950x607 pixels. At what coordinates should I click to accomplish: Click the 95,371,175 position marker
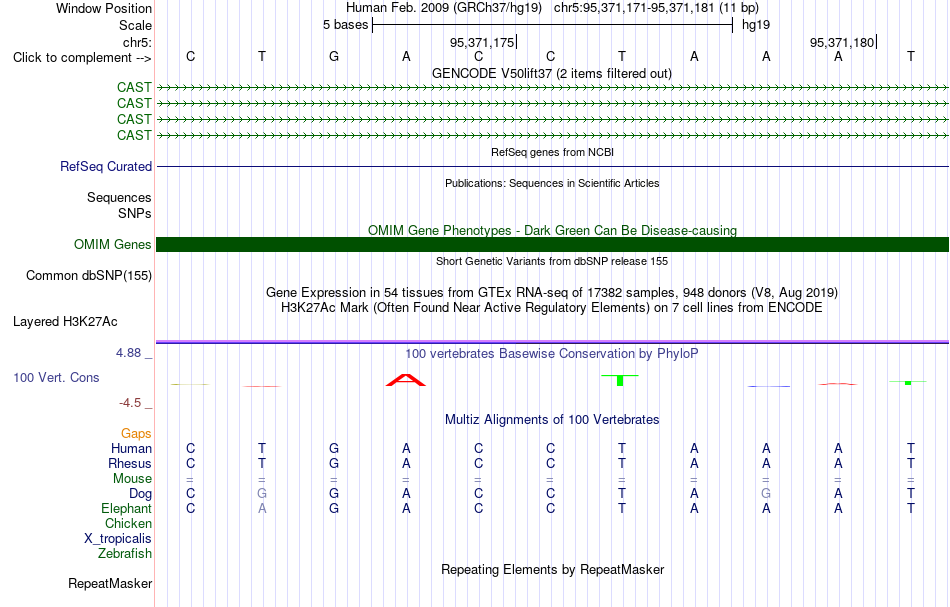coord(482,43)
